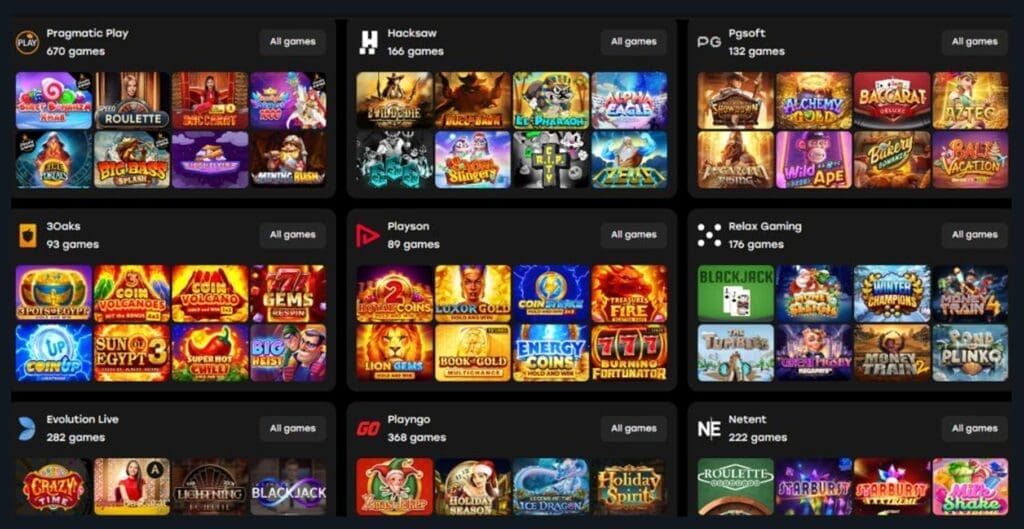Open All games for Pragmatic Play
The image size is (1024, 529).
[293, 42]
